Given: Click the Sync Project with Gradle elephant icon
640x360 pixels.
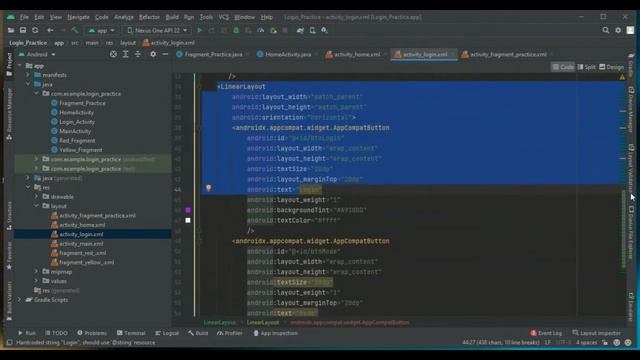Looking at the screenshot, I should (x=300, y=30).
